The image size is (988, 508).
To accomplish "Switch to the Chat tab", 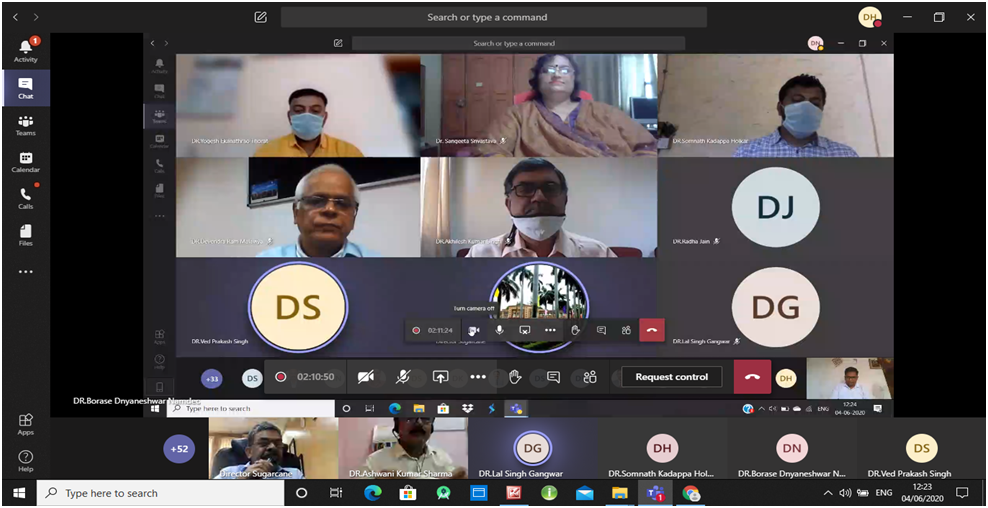I will 25,88.
